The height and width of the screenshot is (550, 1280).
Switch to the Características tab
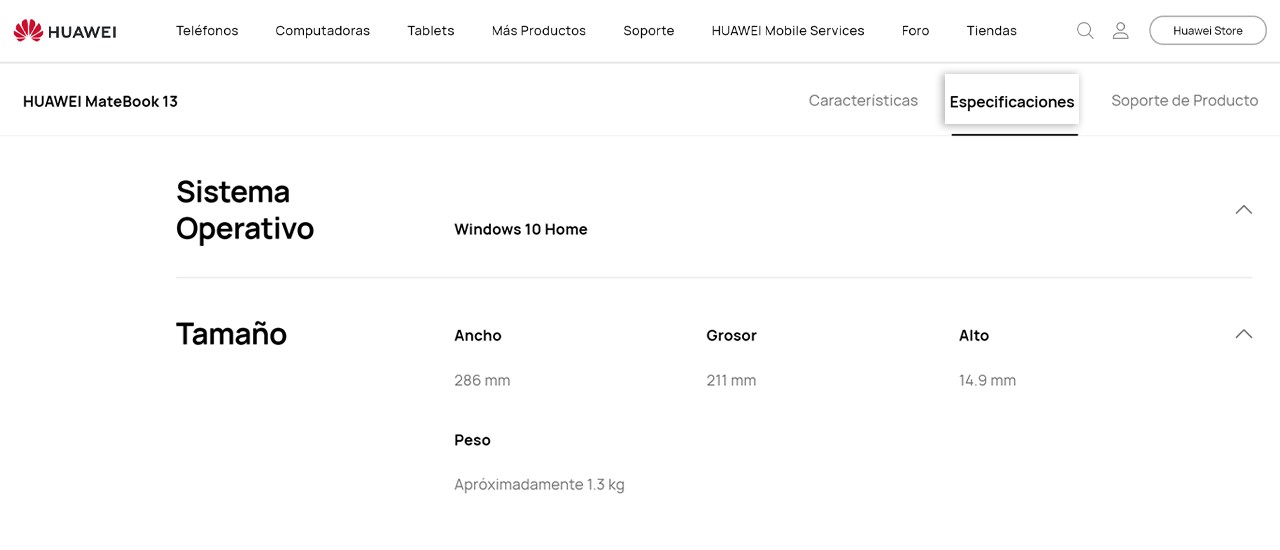coord(863,100)
